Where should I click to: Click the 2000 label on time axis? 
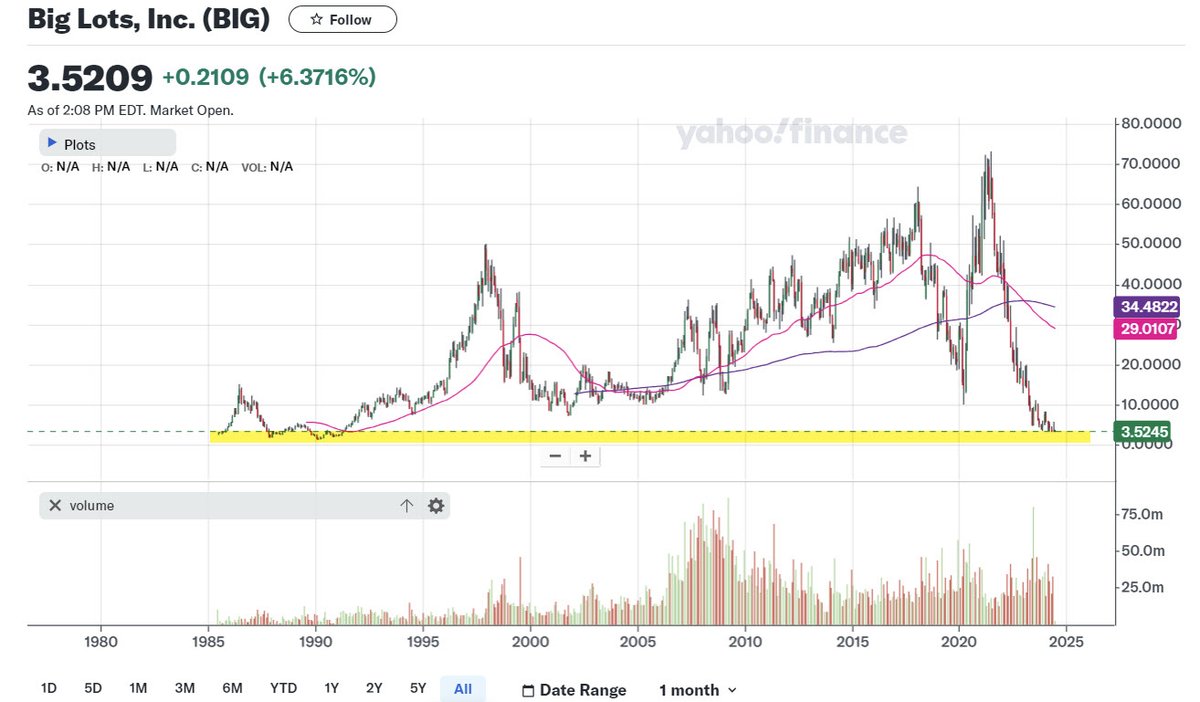[530, 641]
